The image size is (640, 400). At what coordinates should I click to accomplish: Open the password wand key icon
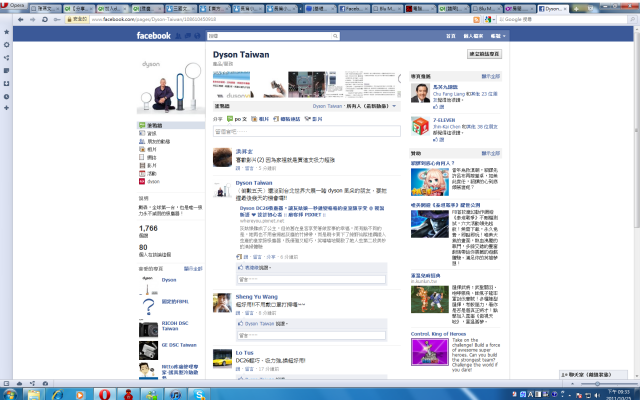pyautogui.click(x=57, y=19)
